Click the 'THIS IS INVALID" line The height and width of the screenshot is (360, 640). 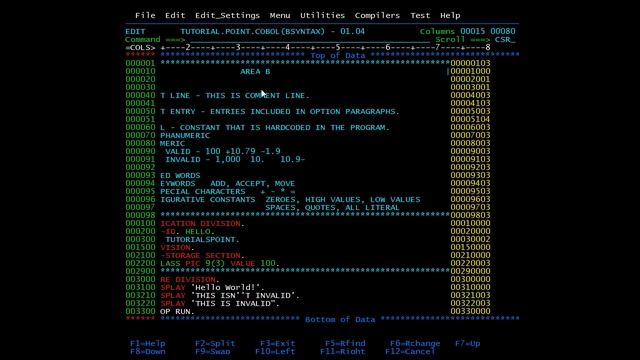tap(220, 303)
